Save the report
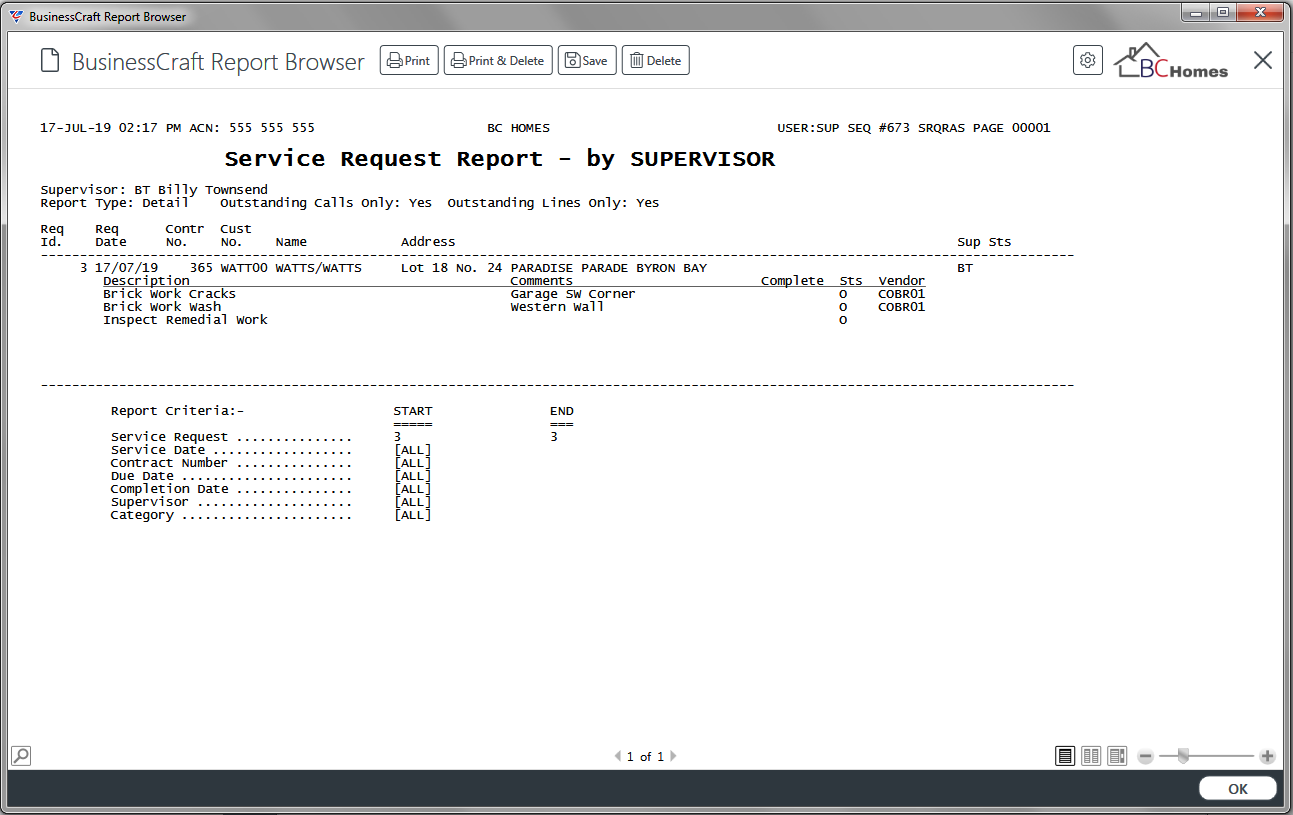 pos(587,60)
